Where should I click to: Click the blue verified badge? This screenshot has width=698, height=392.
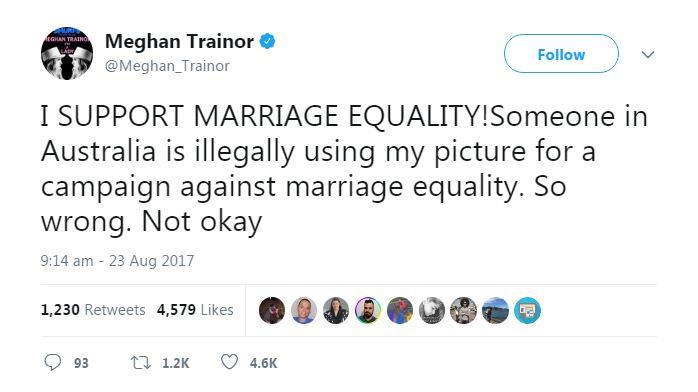(267, 42)
